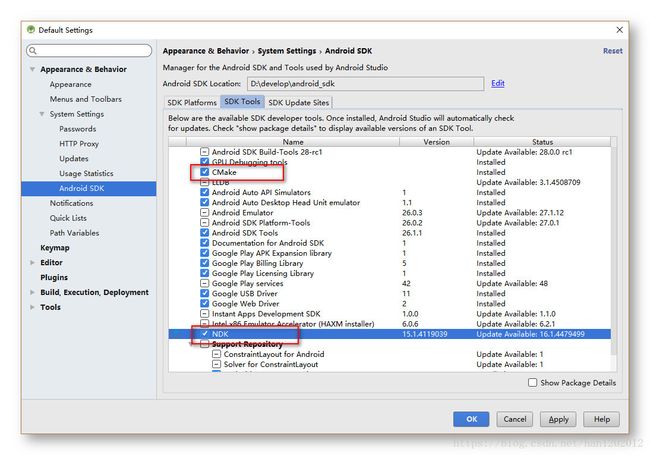Click the OK button
The image size is (650, 455).
pyautogui.click(x=471, y=419)
